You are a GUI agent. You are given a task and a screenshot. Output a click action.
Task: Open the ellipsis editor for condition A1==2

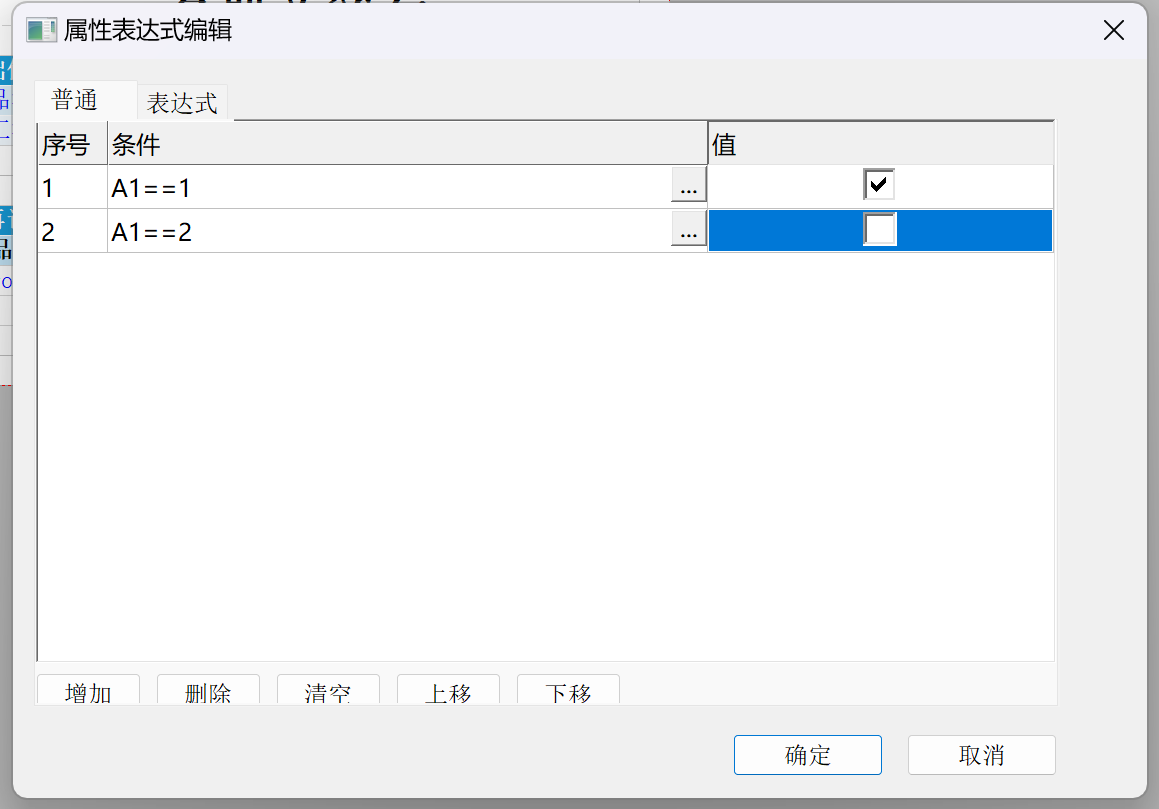(x=688, y=232)
